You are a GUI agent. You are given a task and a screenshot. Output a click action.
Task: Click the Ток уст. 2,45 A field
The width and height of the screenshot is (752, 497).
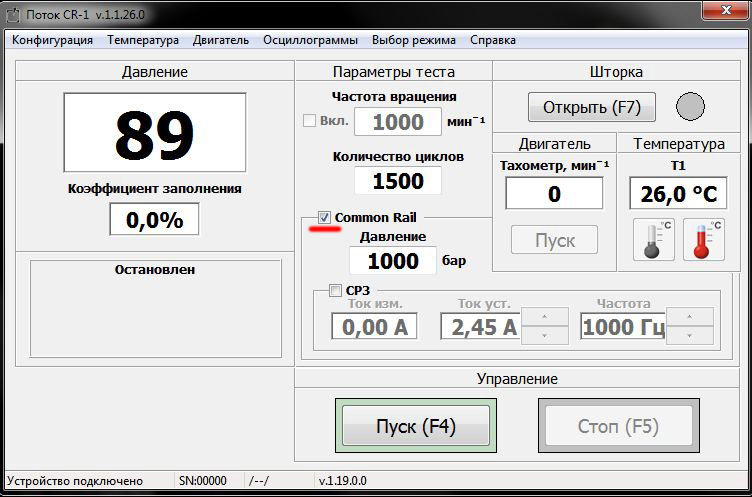click(x=481, y=326)
